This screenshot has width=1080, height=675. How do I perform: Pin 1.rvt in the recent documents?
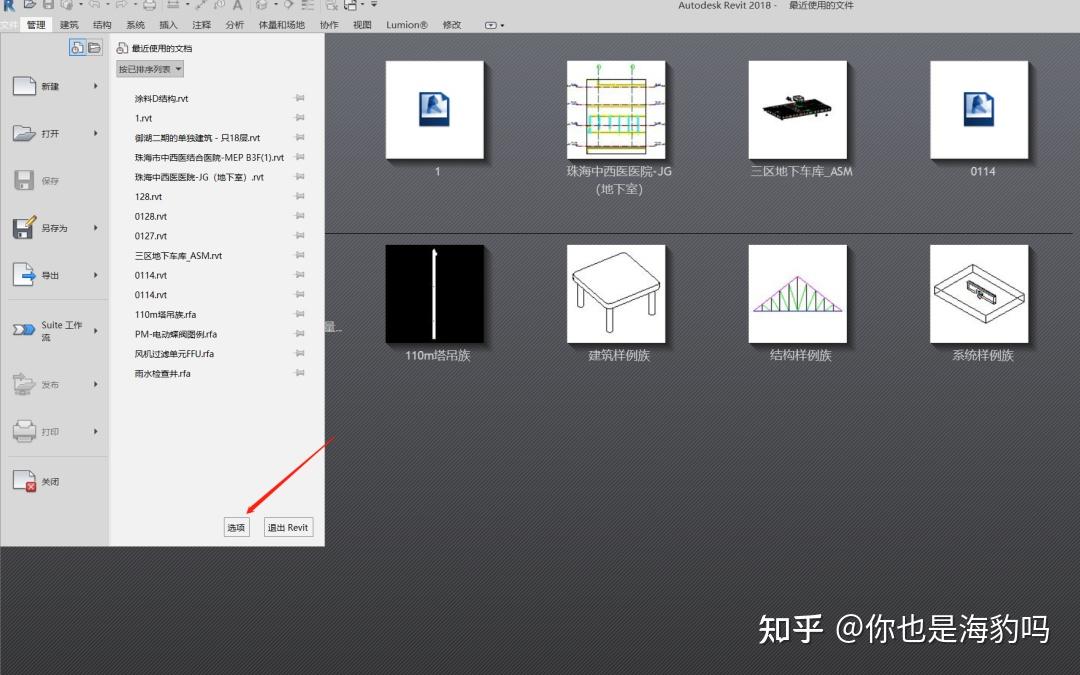300,118
